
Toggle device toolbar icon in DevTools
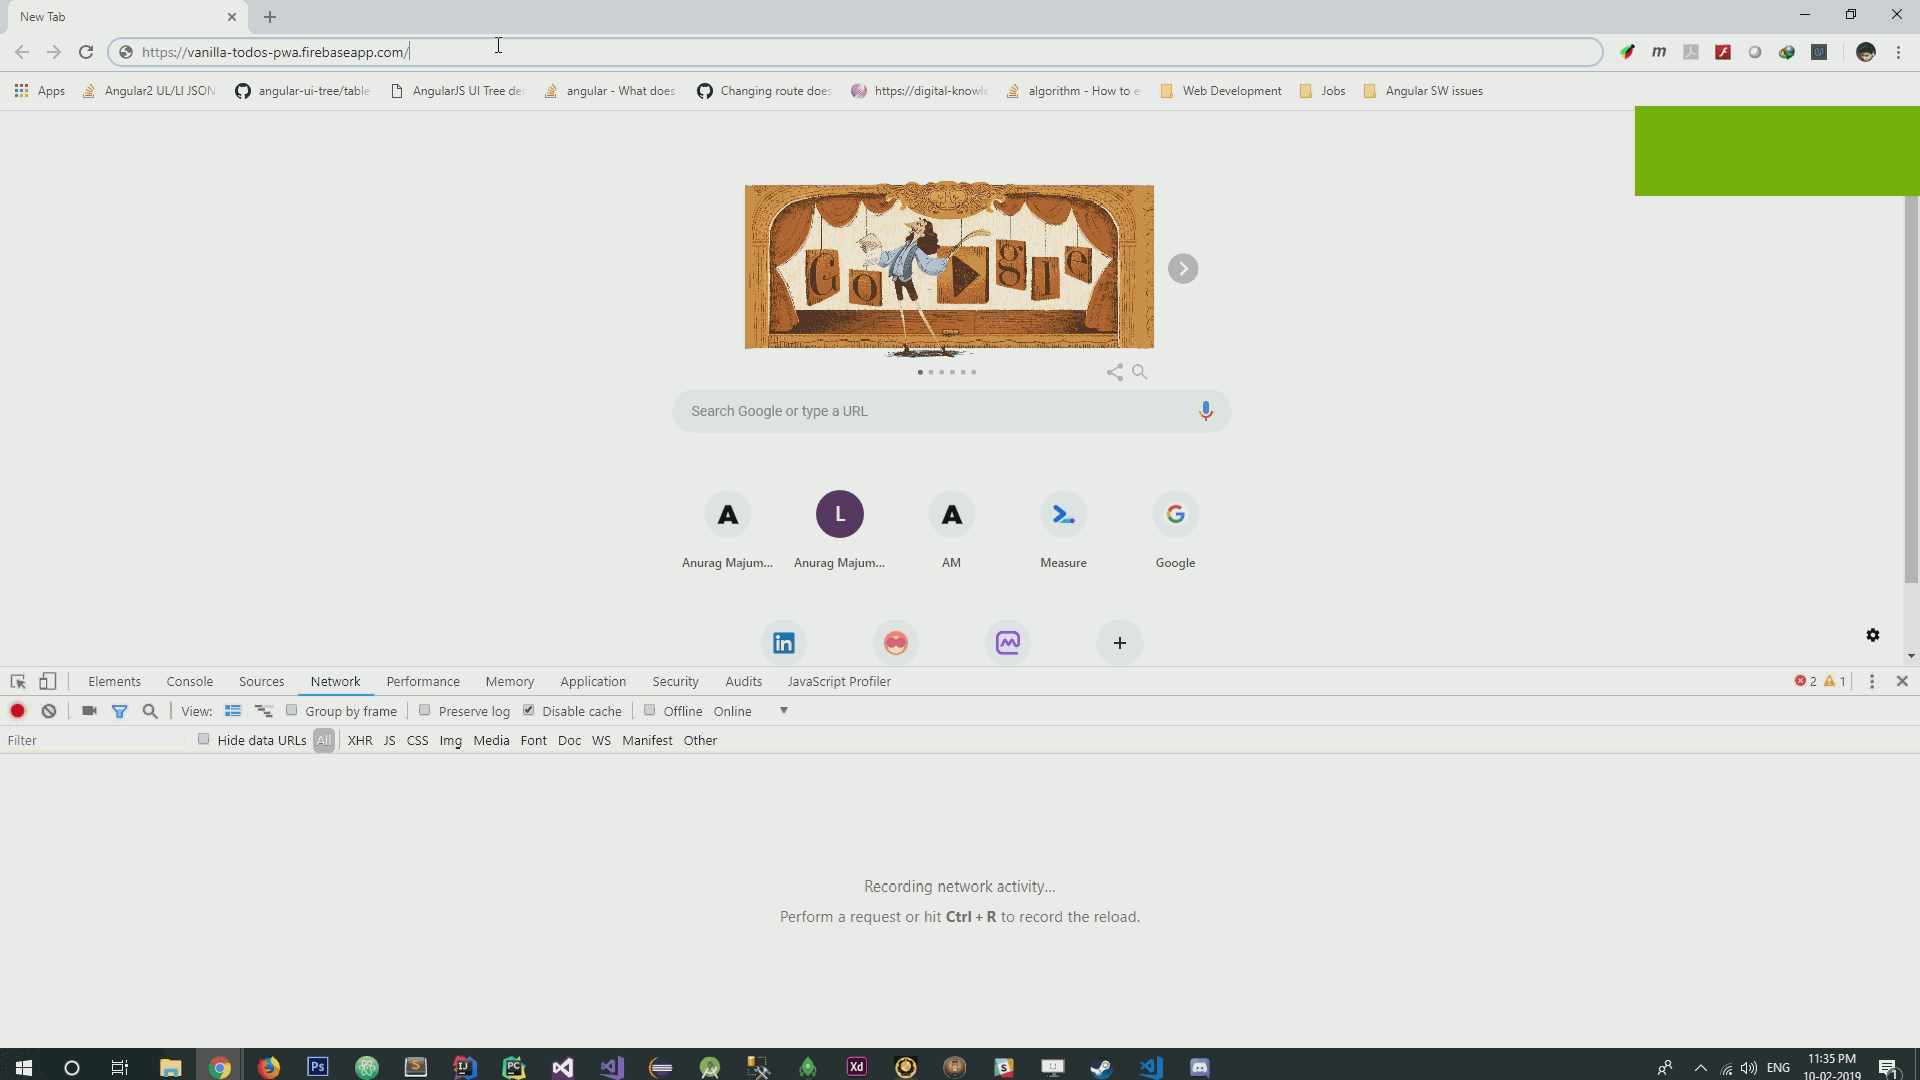pos(48,681)
